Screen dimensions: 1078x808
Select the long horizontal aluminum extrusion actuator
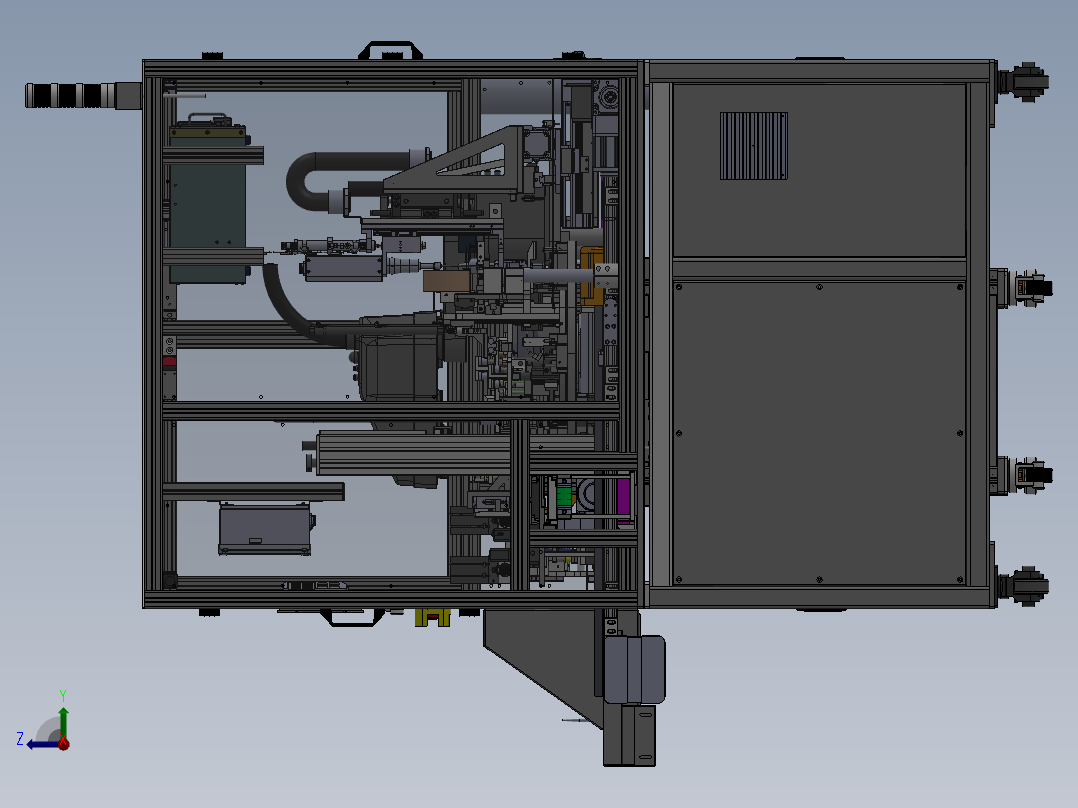click(x=412, y=453)
